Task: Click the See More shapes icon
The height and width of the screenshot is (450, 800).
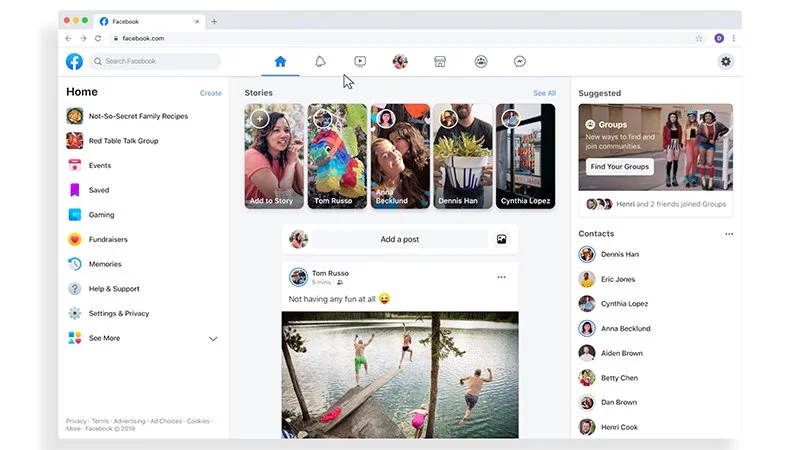Action: [x=74, y=338]
